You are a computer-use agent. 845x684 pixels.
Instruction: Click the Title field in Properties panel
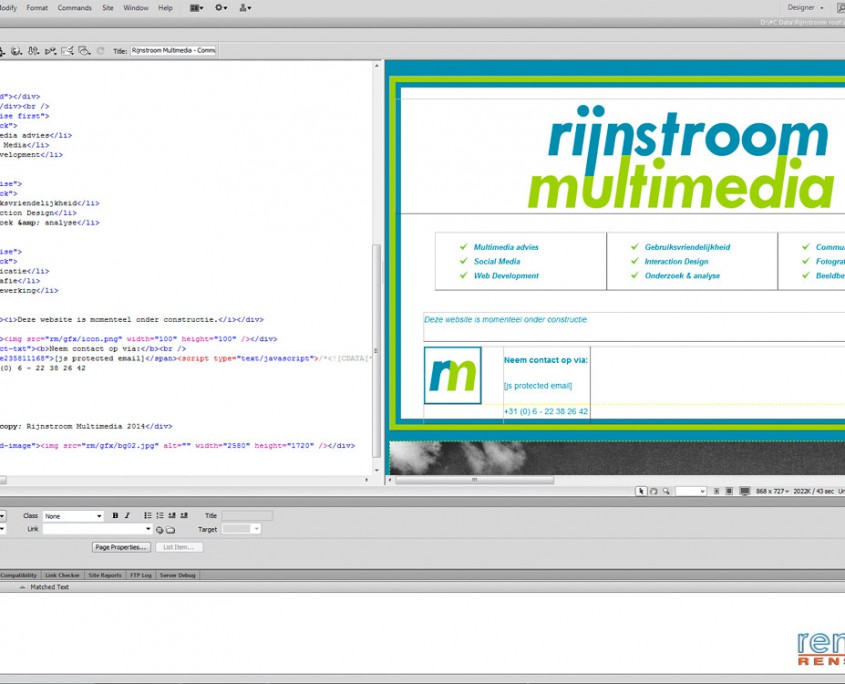point(247,516)
